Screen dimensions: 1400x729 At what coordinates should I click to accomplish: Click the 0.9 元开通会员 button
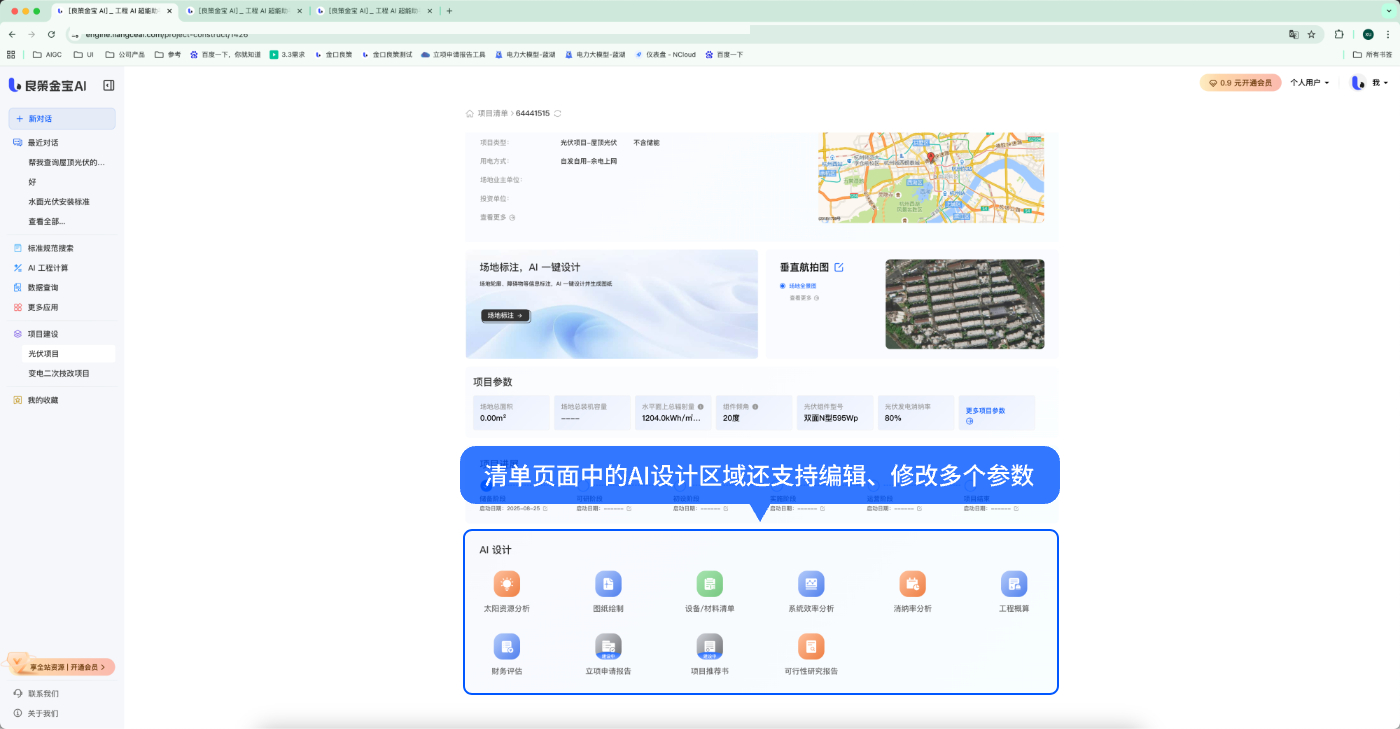[1241, 83]
